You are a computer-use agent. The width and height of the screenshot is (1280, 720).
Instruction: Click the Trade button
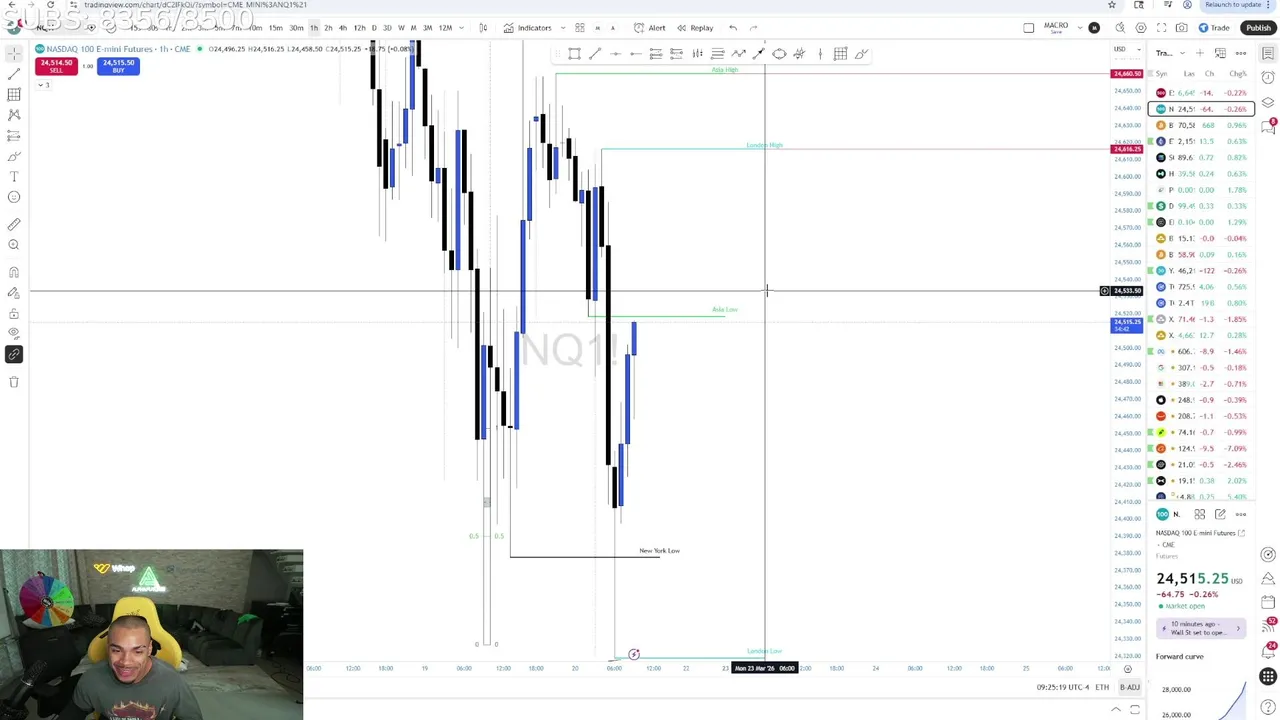(1213, 28)
